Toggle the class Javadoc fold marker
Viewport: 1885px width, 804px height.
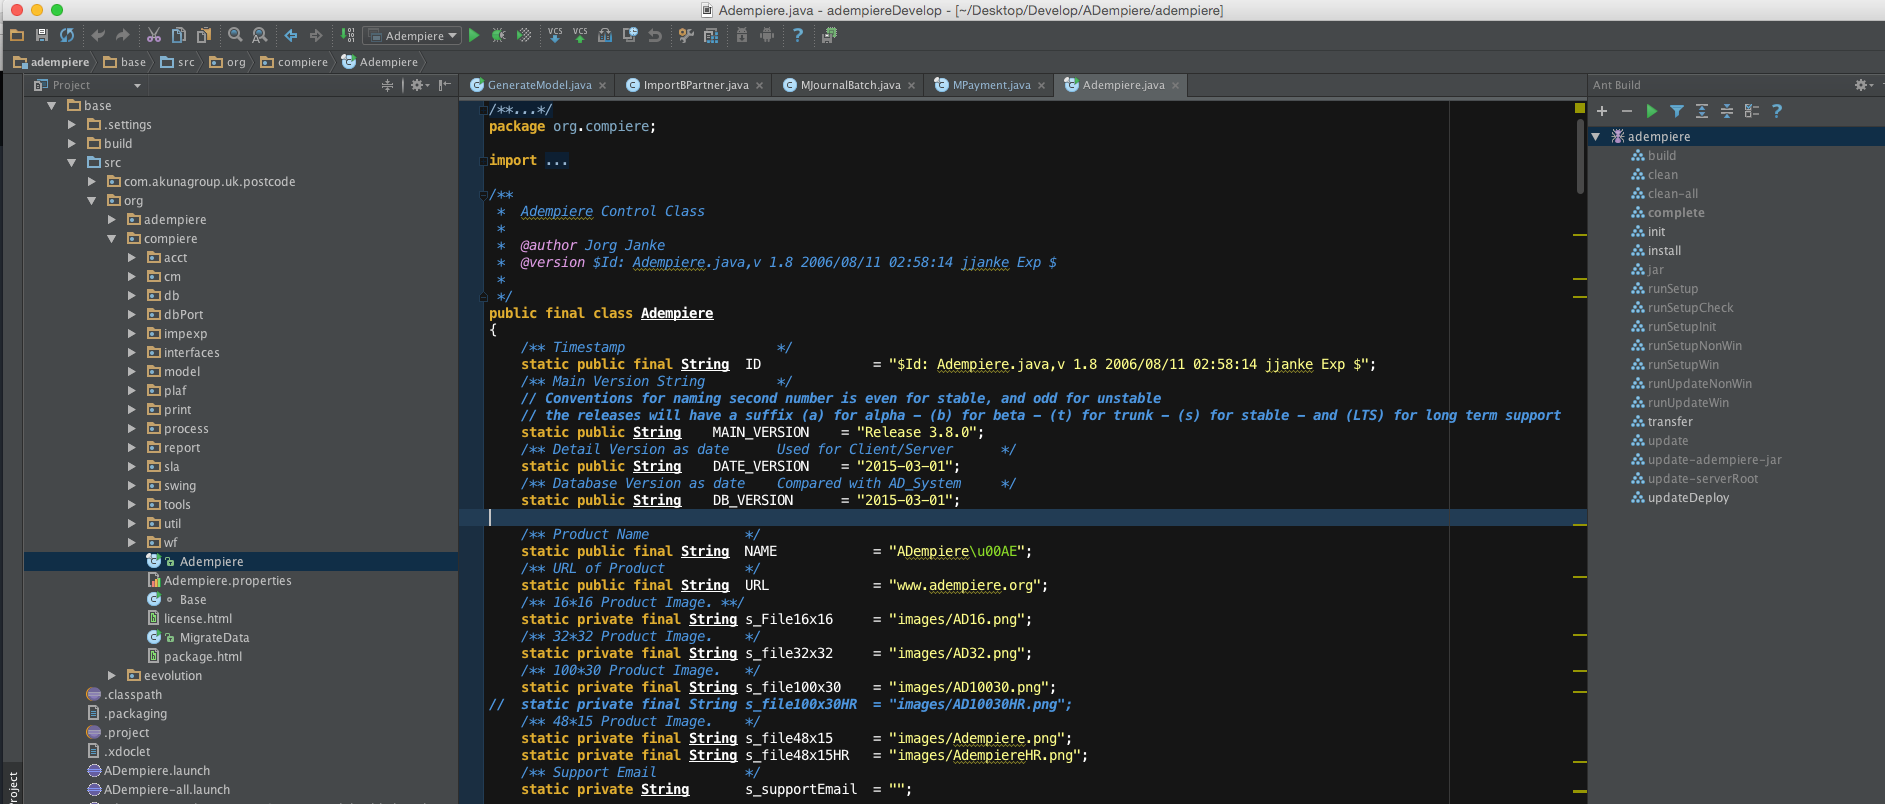click(x=484, y=195)
